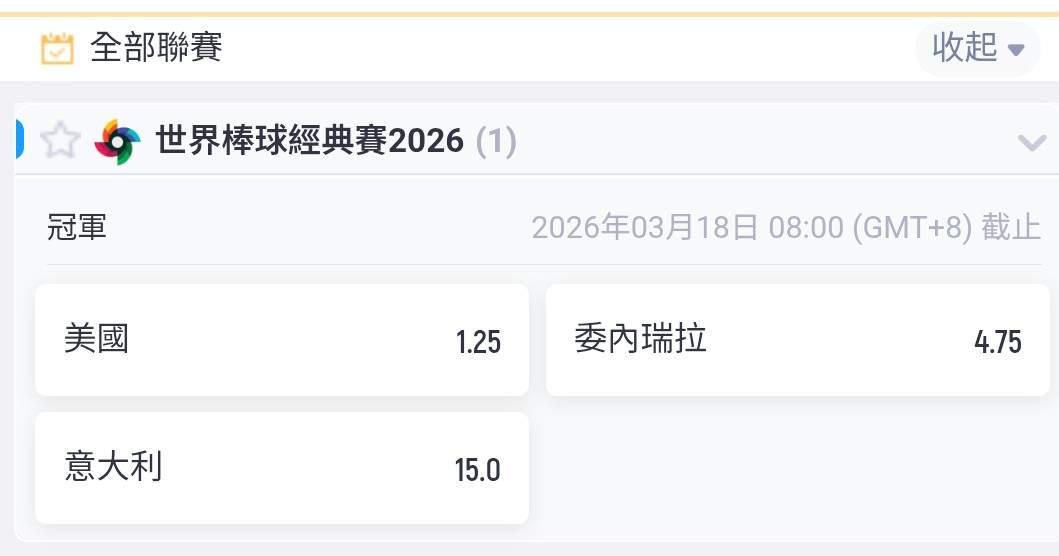Click the 2026年03月18日 deadline date
Viewport: 1059px width, 556px height.
point(646,228)
